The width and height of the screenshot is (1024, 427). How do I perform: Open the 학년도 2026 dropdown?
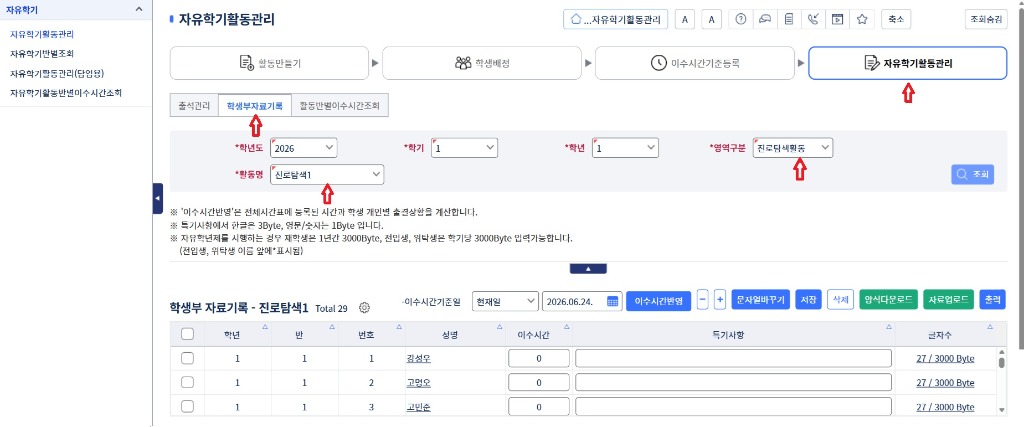pyautogui.click(x=304, y=148)
